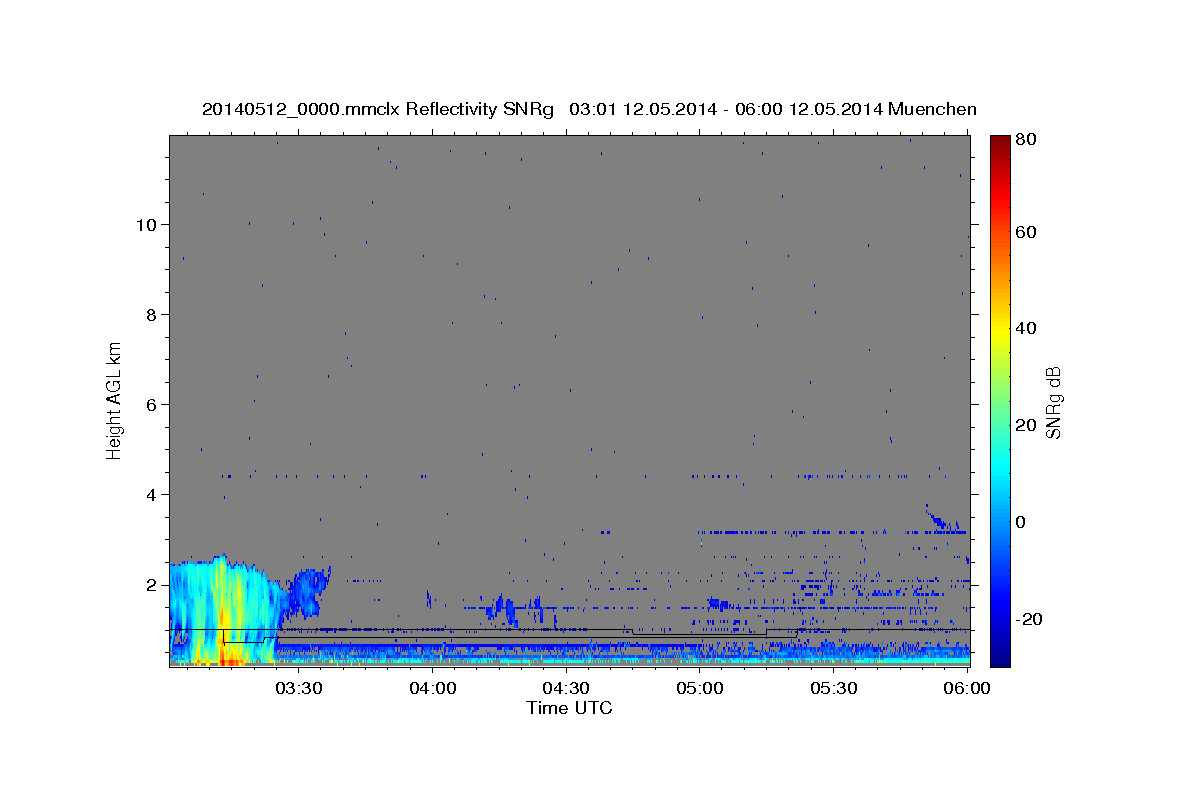Click the 06:00 time tick label

[x=967, y=689]
